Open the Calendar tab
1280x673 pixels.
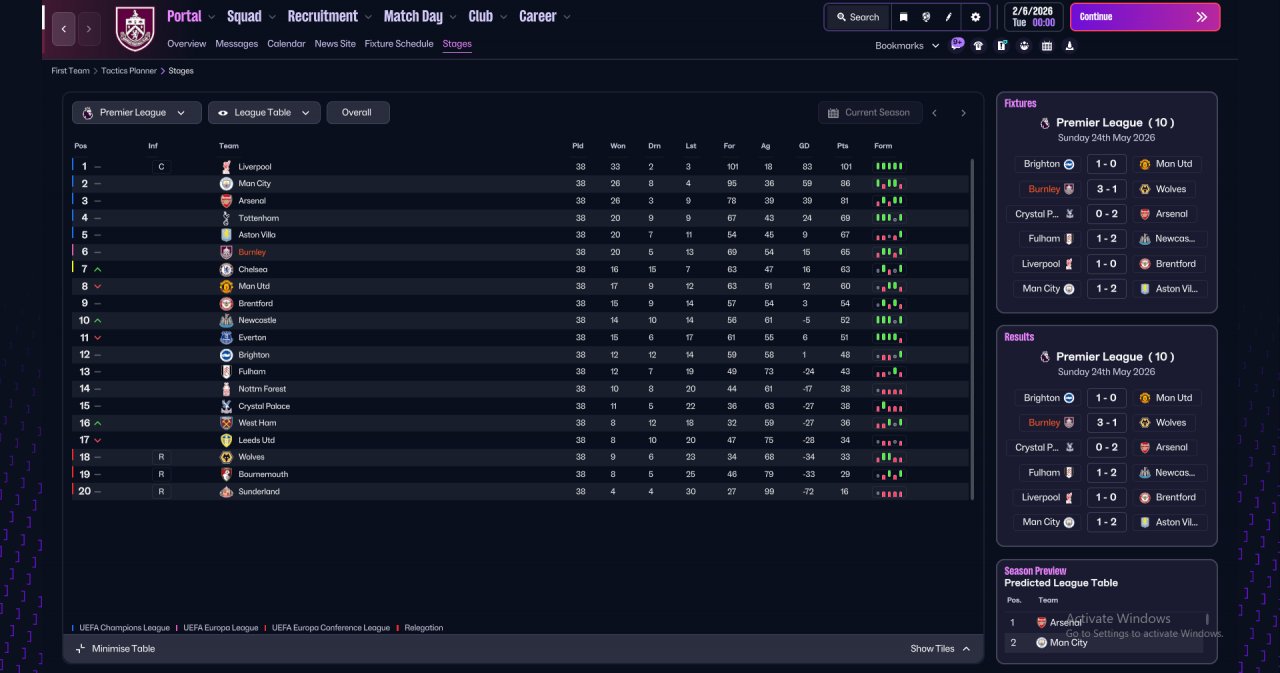(x=286, y=44)
